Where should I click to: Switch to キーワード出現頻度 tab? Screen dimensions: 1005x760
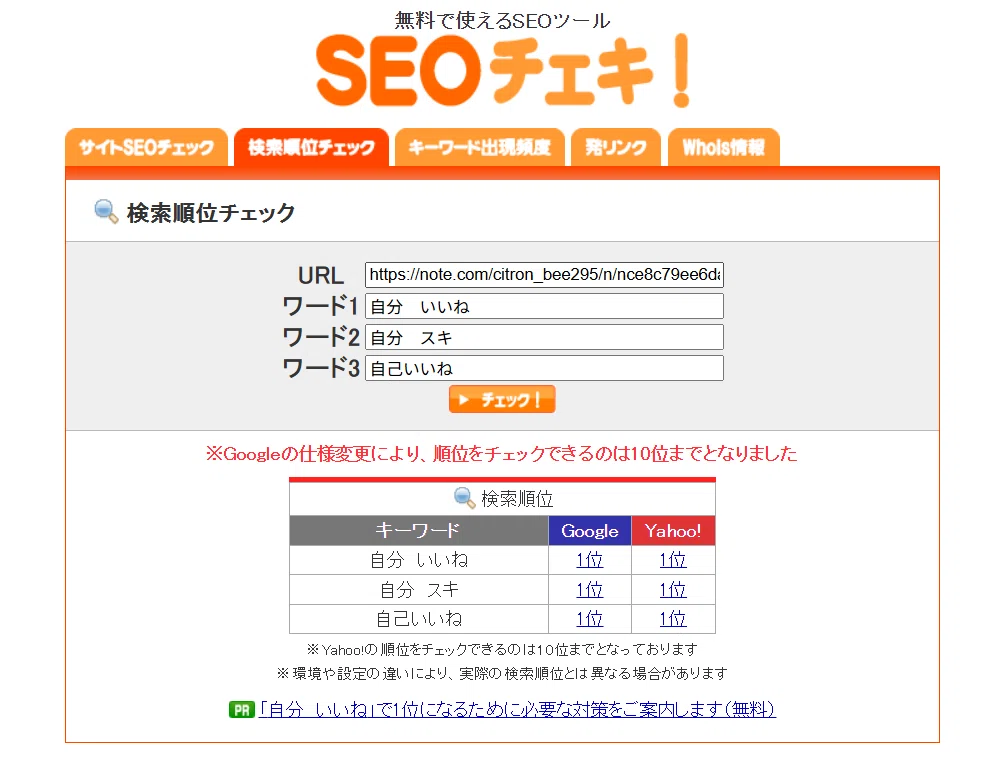(x=479, y=147)
